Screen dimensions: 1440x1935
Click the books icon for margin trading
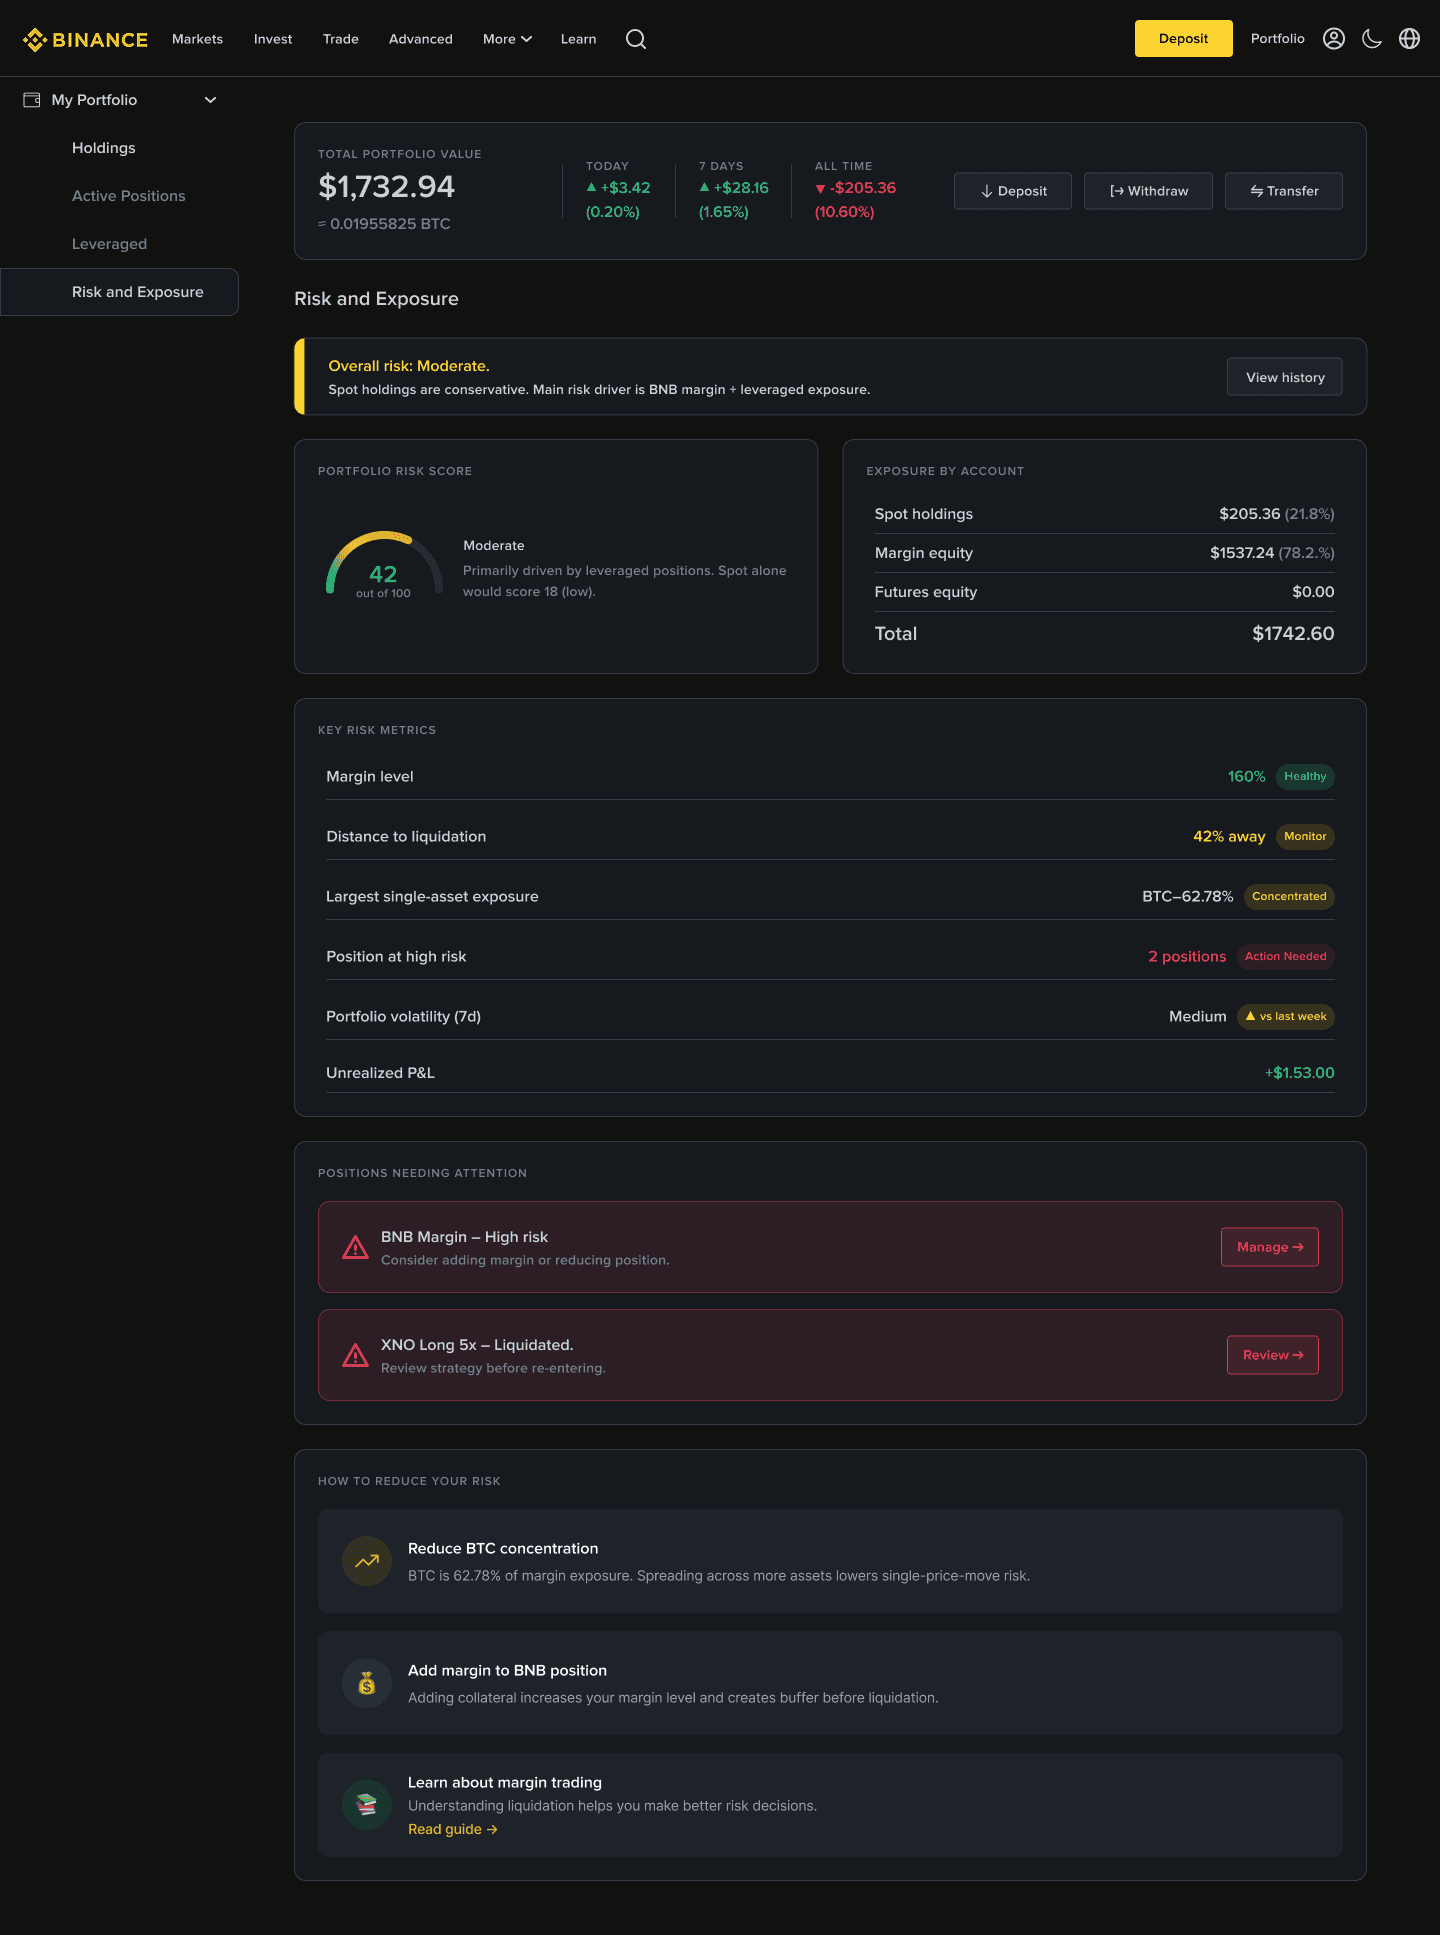(x=367, y=1805)
